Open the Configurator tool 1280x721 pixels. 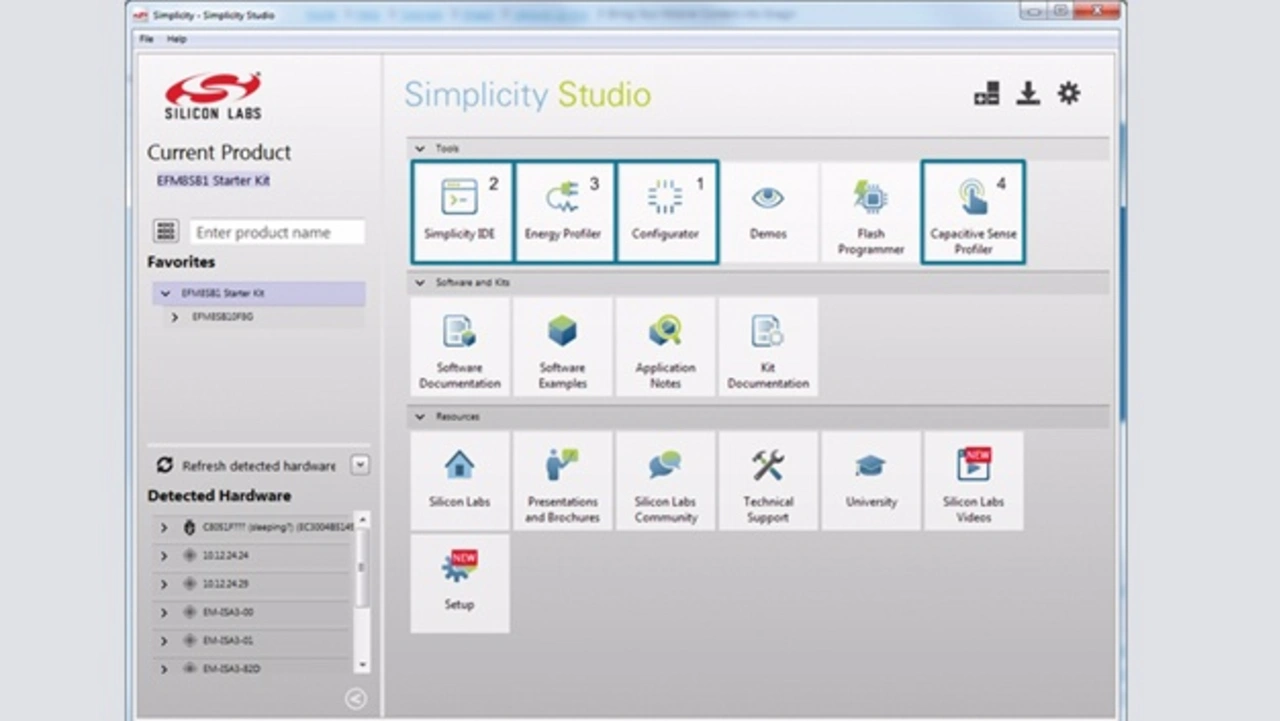coord(666,212)
